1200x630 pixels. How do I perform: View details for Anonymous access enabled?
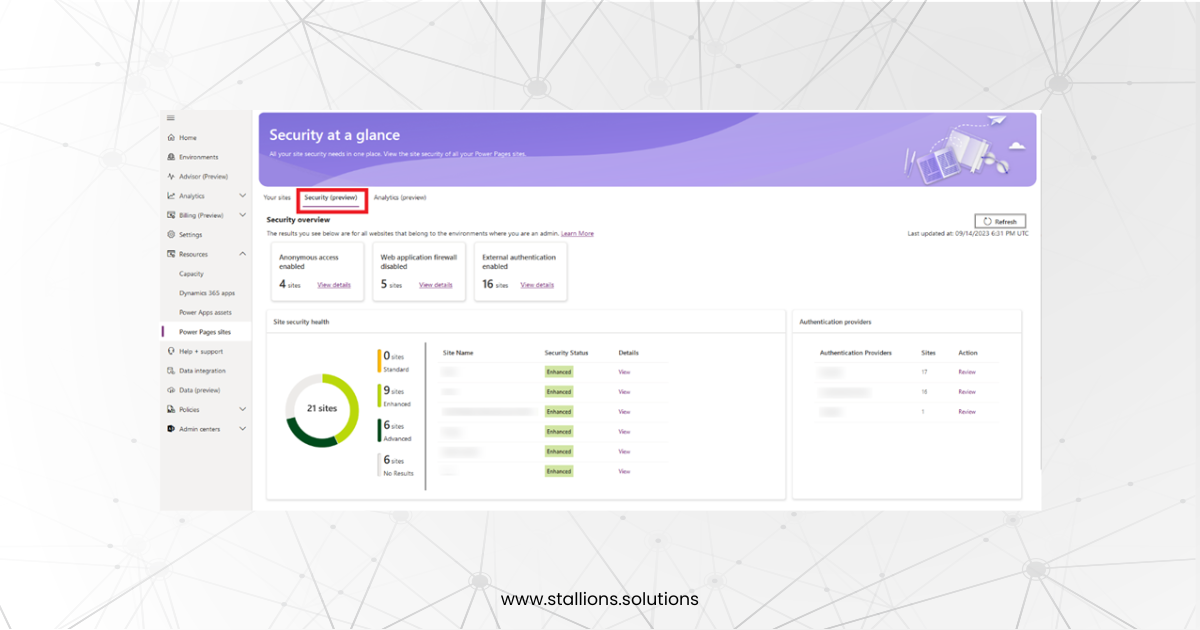click(x=334, y=285)
